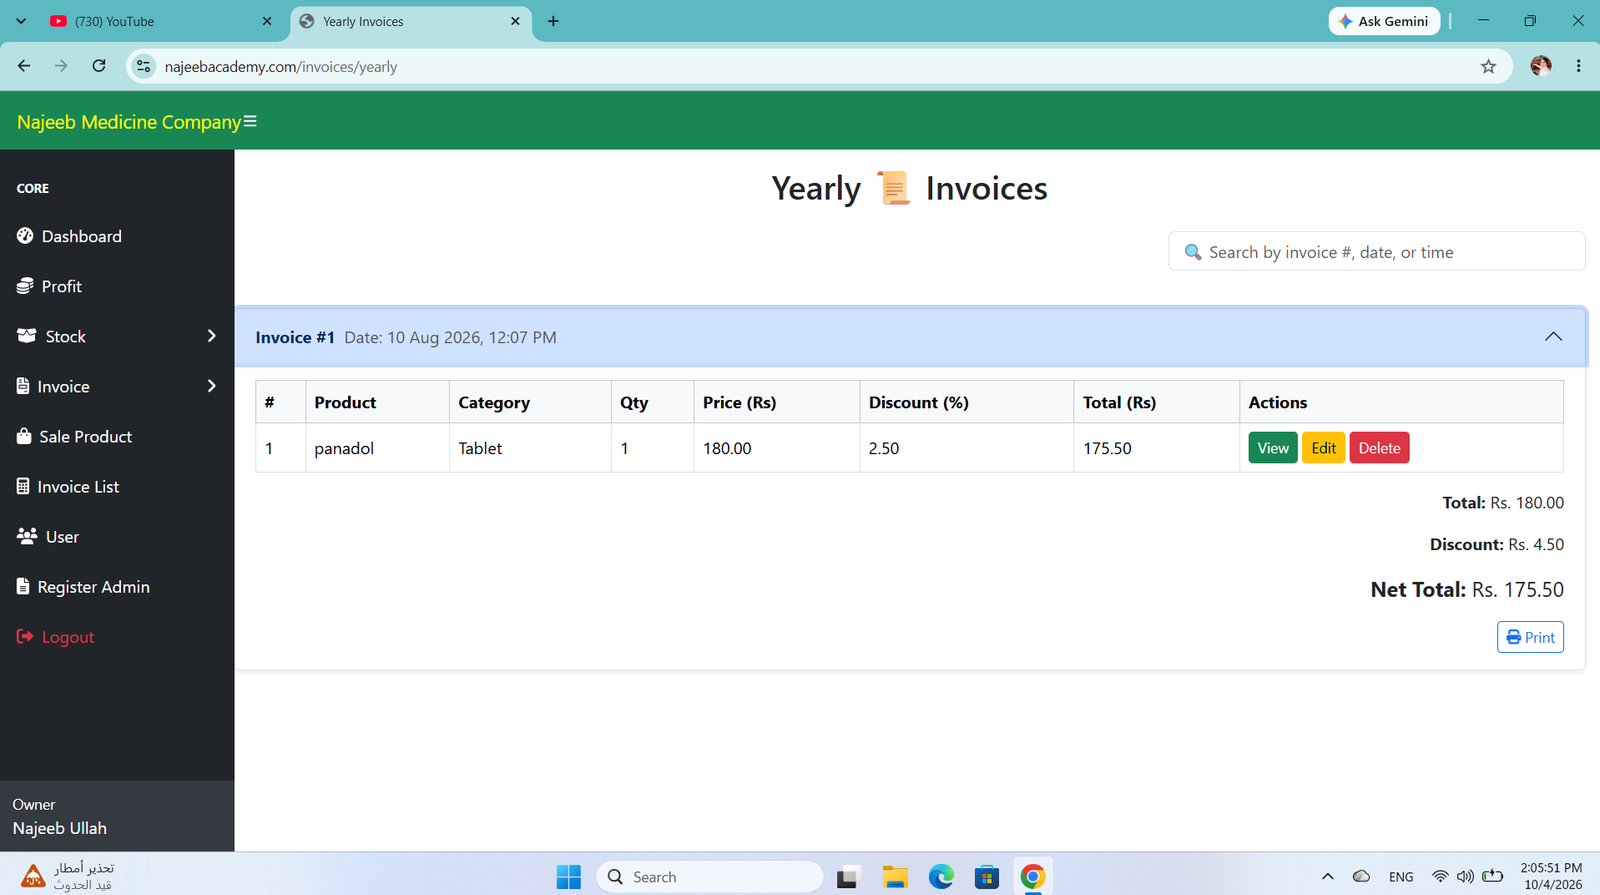Open the tab search dropdown arrow
1600x895 pixels.
click(21, 21)
